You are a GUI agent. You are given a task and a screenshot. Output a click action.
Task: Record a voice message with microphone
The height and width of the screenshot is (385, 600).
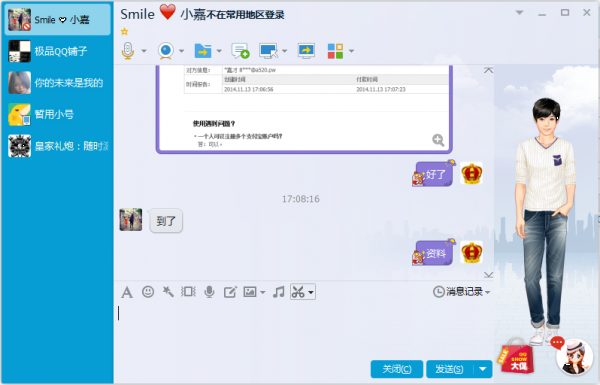(209, 292)
